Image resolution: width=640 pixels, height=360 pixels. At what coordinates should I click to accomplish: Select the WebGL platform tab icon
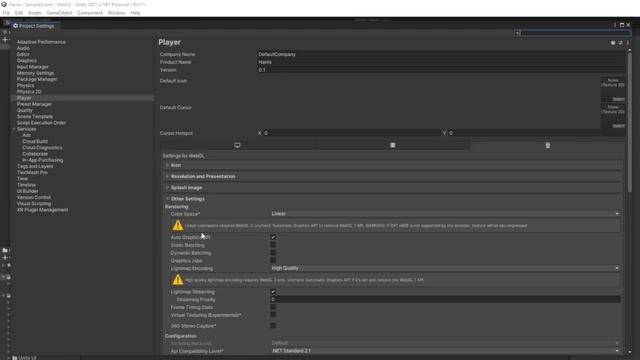[x=548, y=145]
